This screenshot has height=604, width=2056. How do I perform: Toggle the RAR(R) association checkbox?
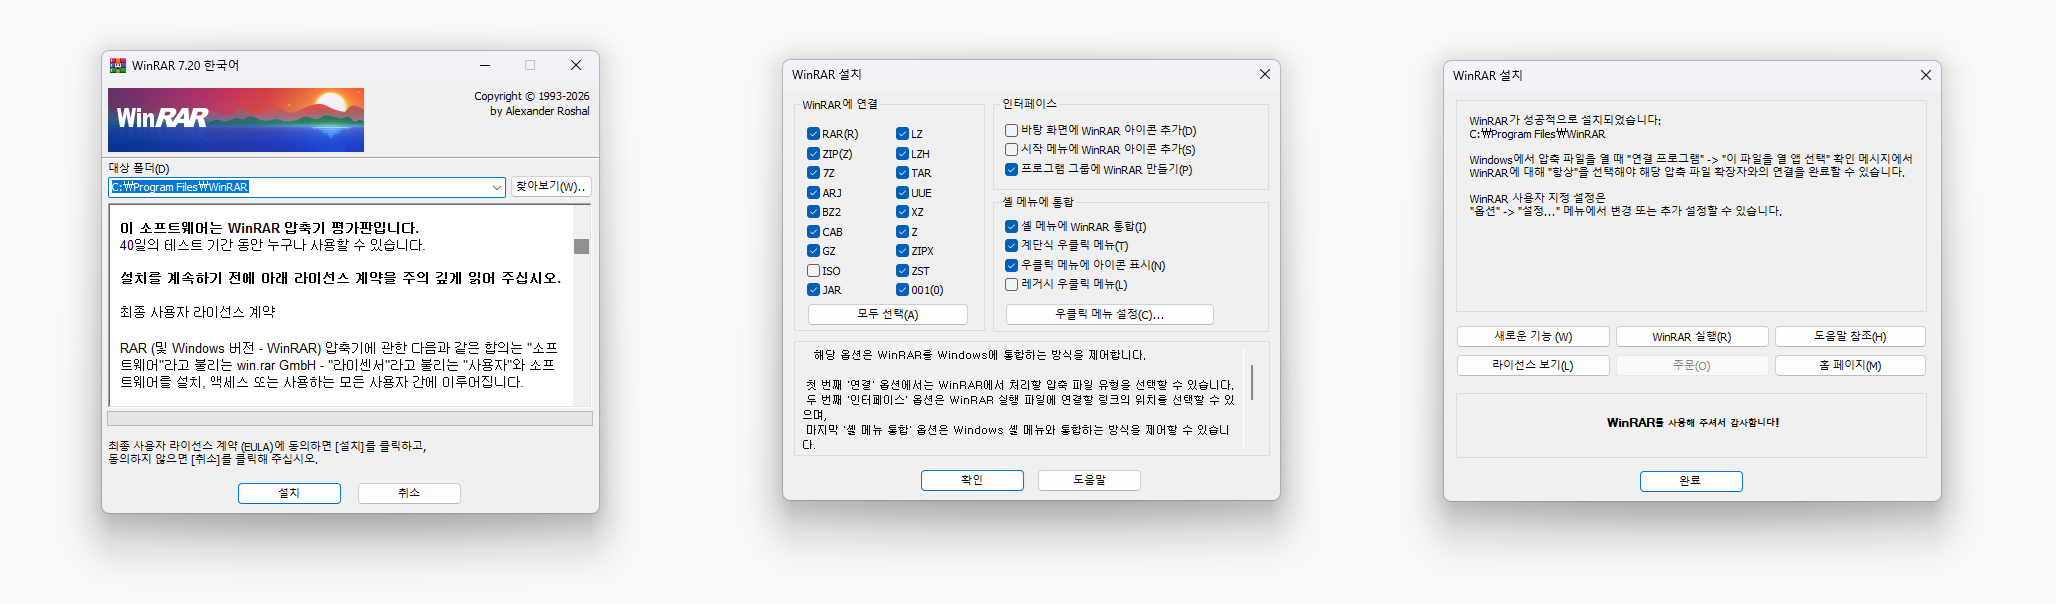coord(813,134)
